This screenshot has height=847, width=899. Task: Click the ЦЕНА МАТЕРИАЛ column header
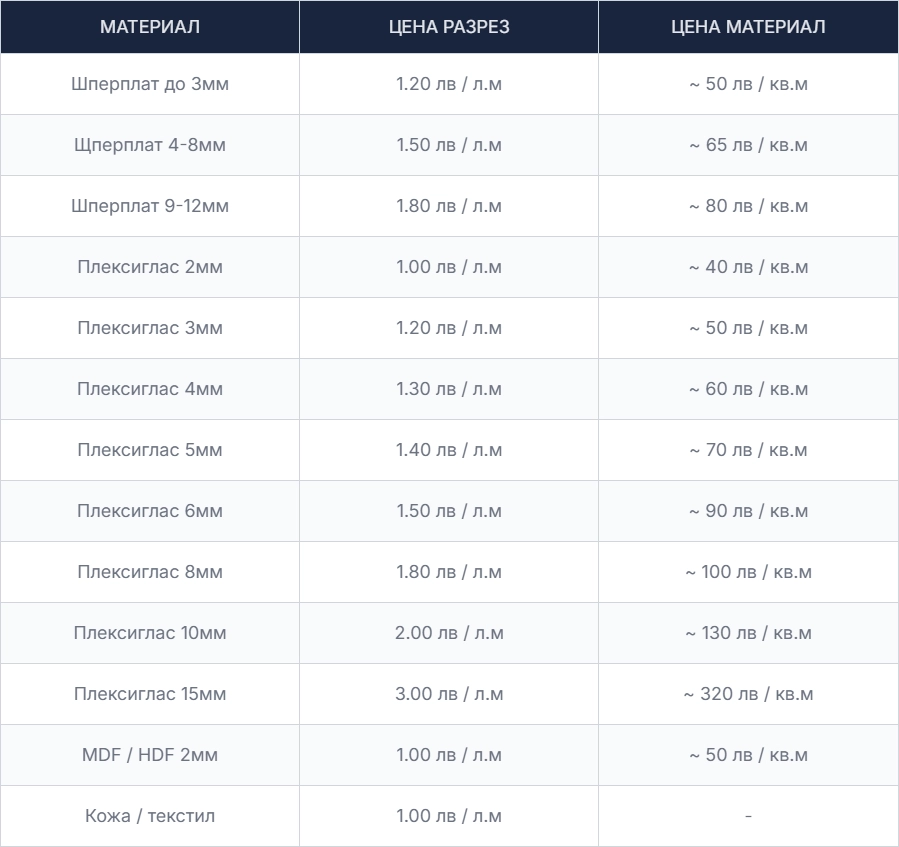(x=748, y=27)
